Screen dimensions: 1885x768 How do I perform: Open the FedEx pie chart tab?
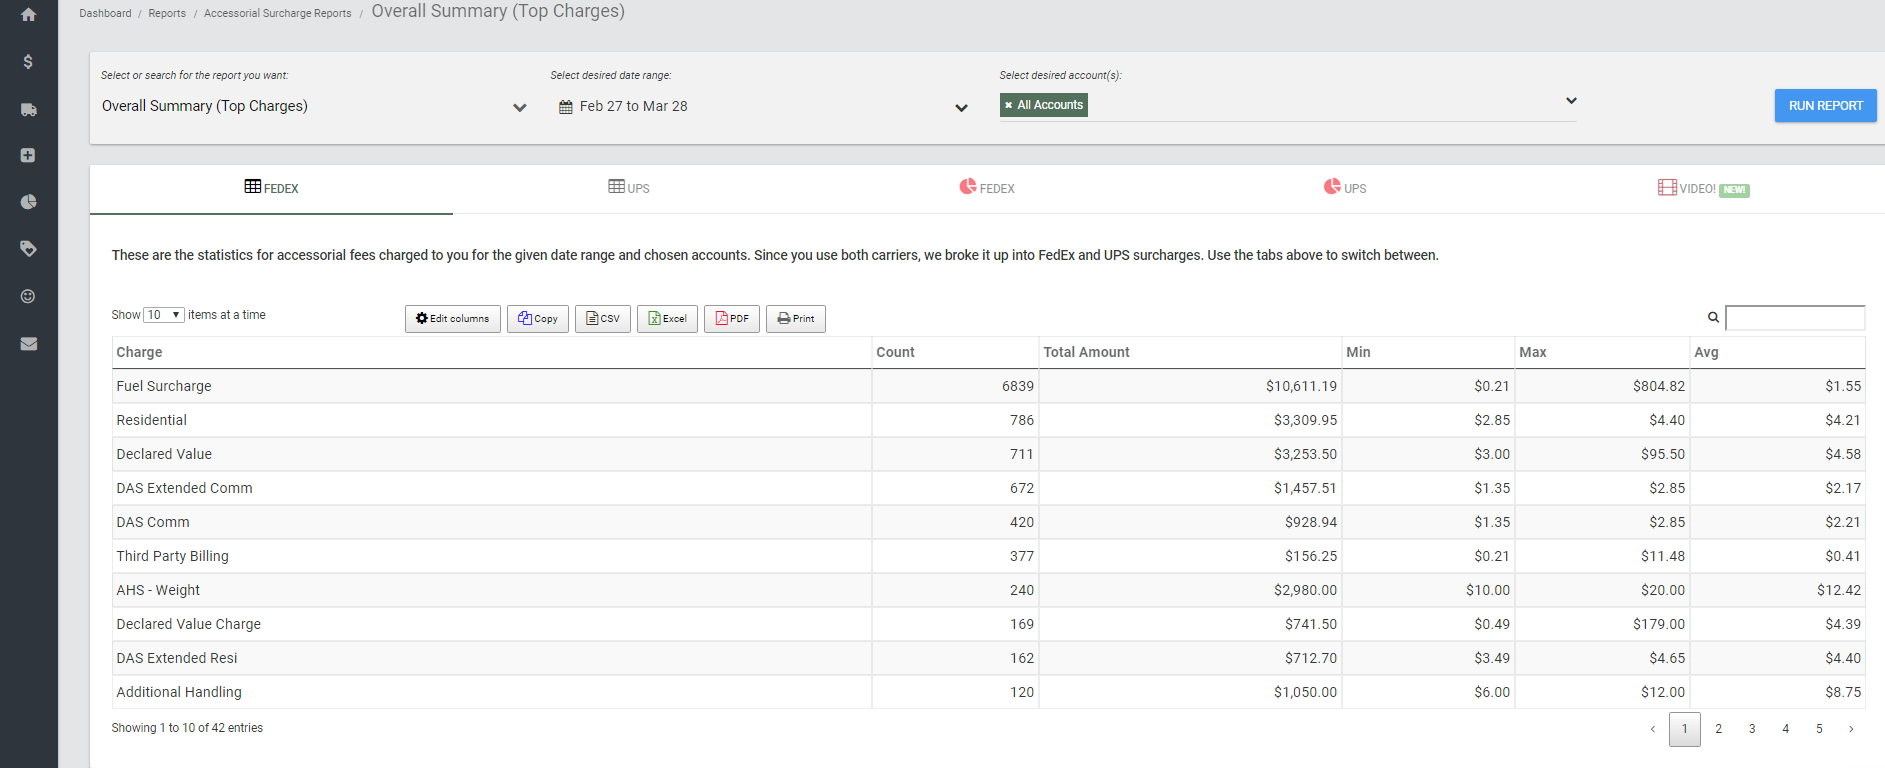tap(987, 188)
